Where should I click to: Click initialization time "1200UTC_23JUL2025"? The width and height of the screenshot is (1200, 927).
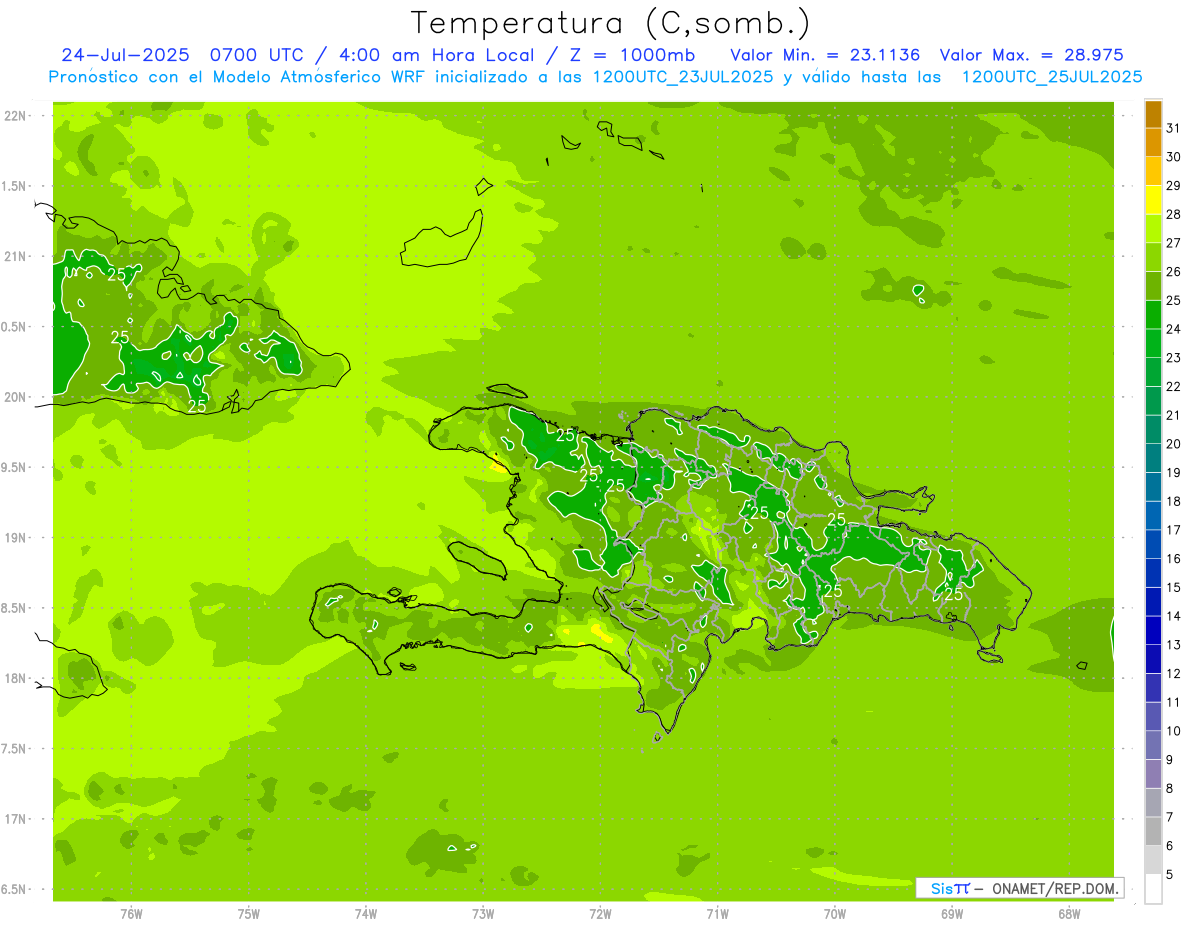[x=683, y=77]
